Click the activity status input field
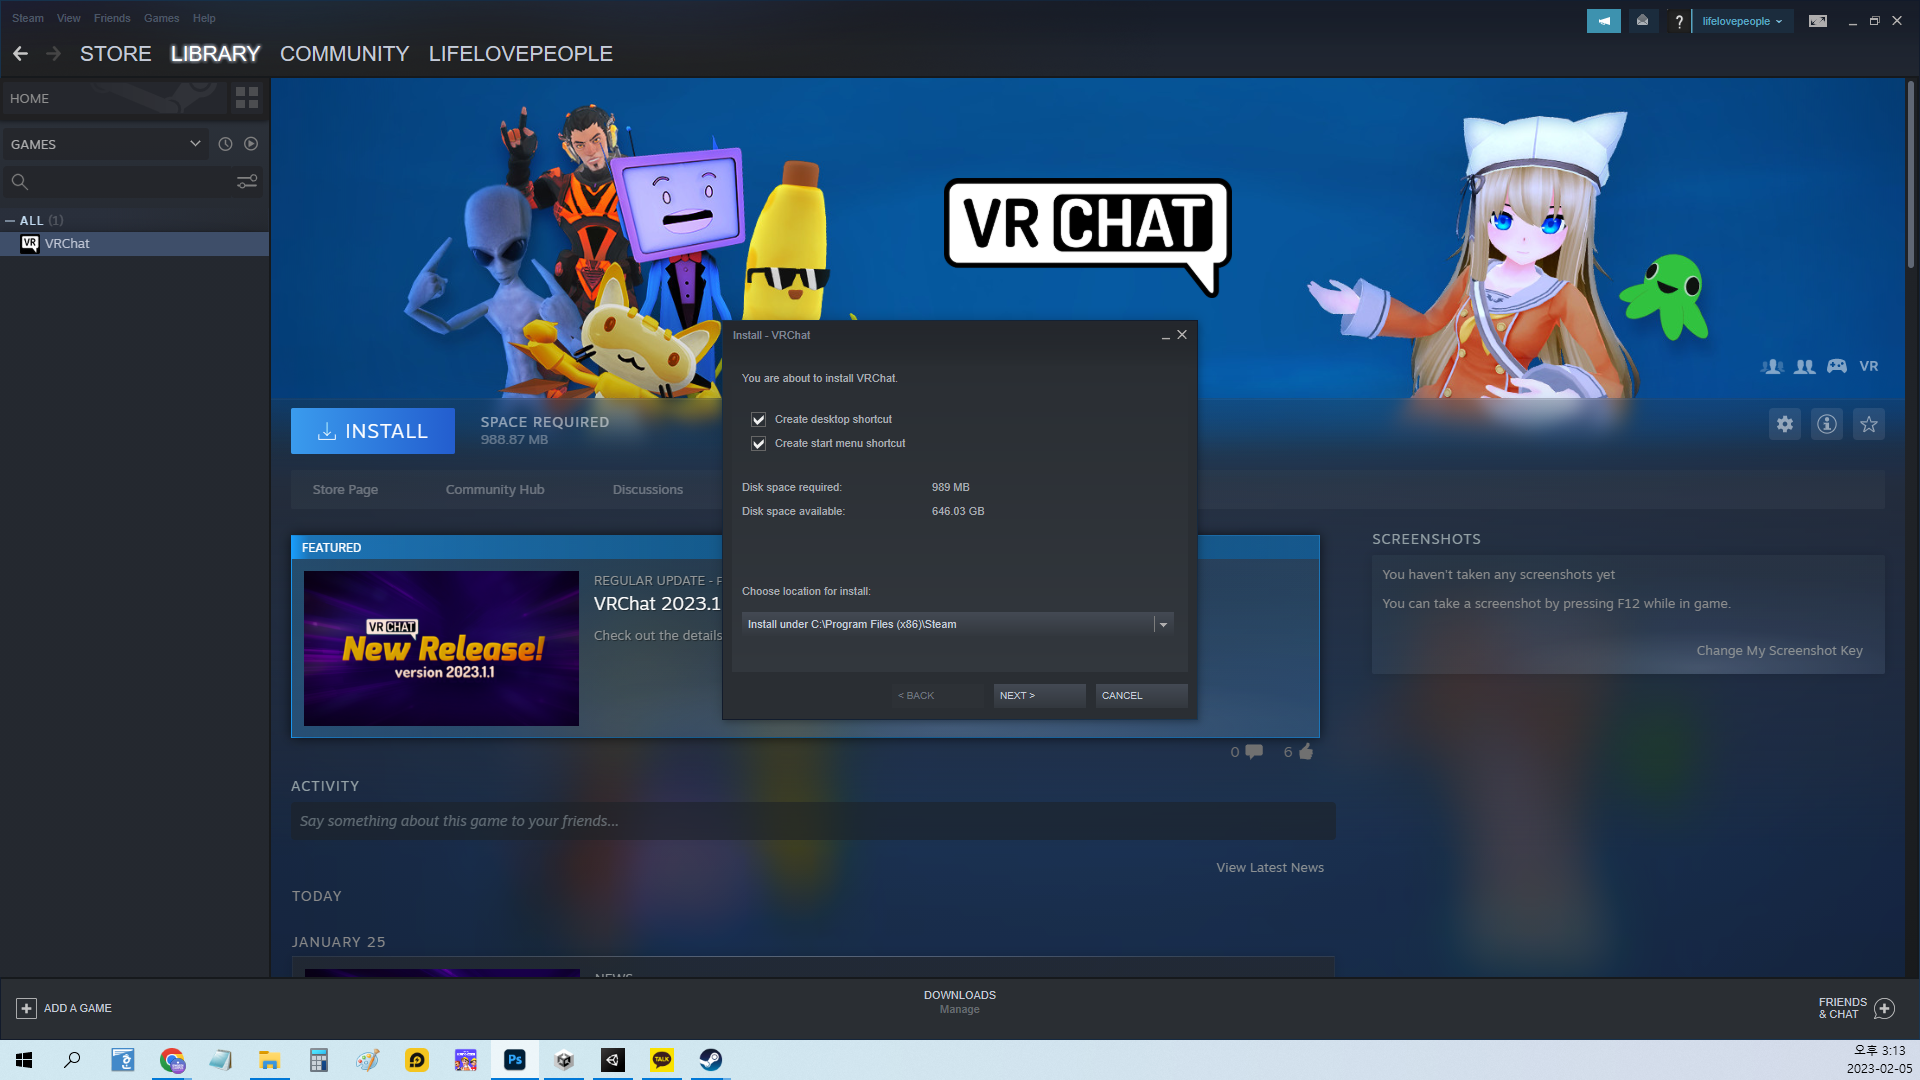Image resolution: width=1920 pixels, height=1080 pixels. (x=812, y=821)
